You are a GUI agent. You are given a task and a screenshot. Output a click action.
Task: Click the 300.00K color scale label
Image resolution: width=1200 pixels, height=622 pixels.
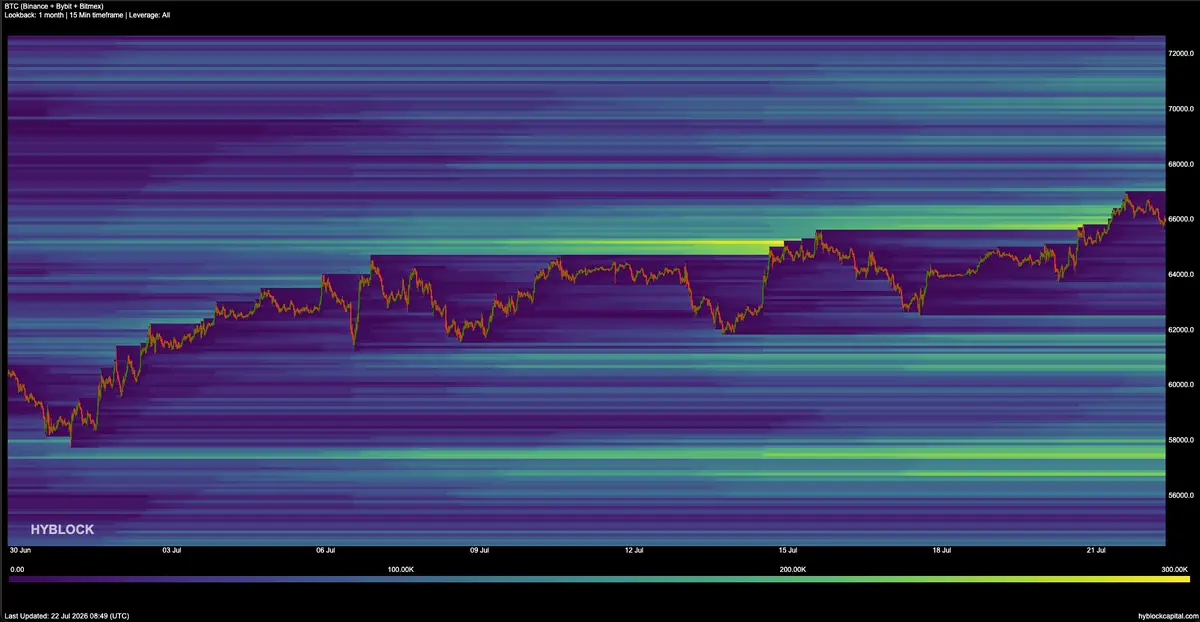(1176, 569)
